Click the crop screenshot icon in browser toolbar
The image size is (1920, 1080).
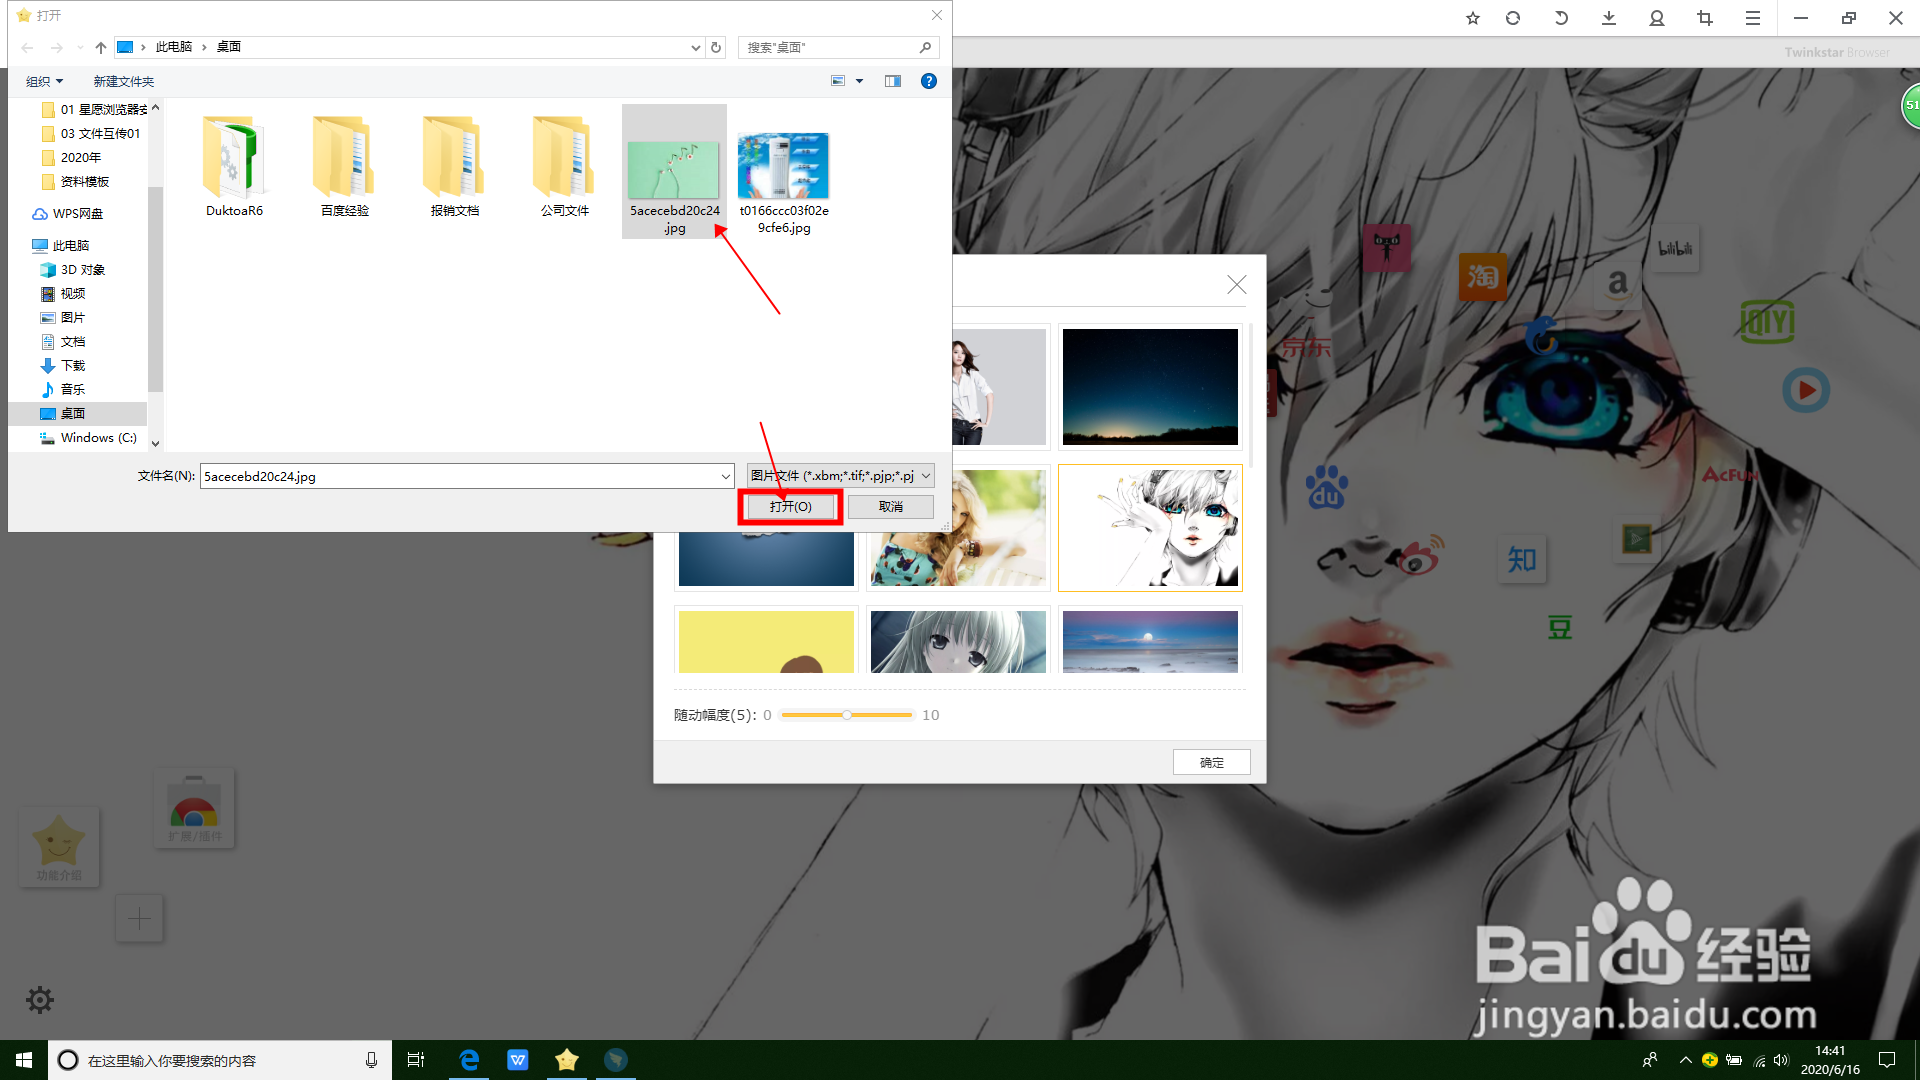click(1705, 18)
